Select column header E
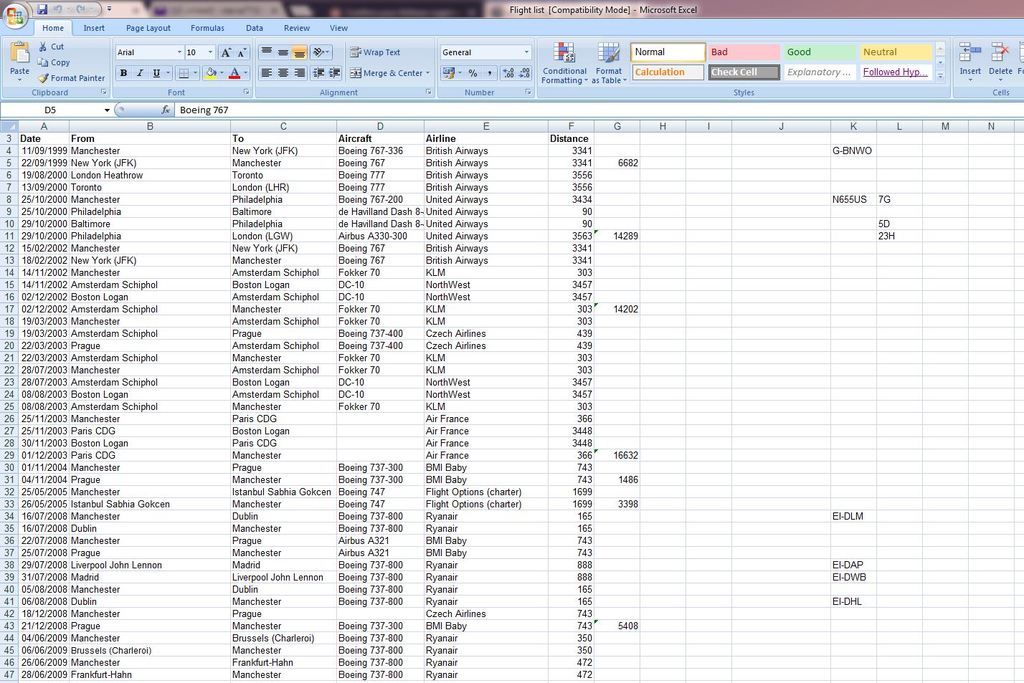Viewport: 1024px width, 683px height. (486, 126)
